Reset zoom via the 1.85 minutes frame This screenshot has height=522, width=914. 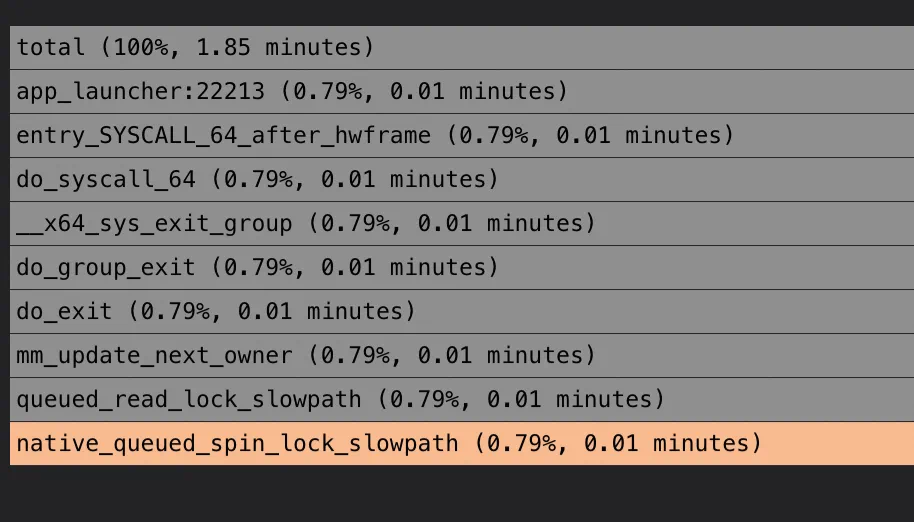pyautogui.click(x=462, y=47)
